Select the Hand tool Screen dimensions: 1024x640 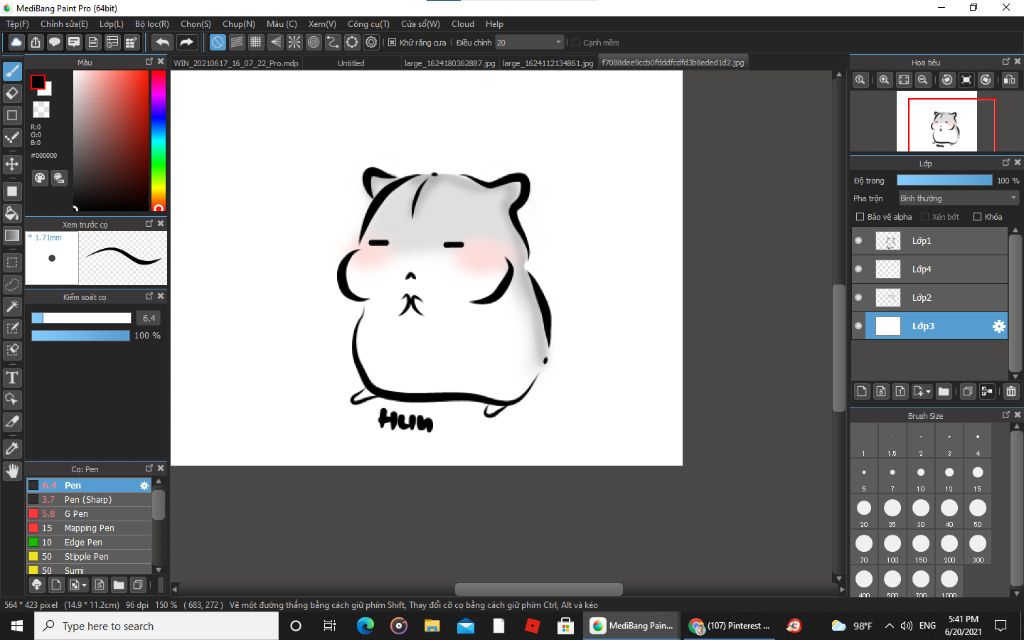(12, 471)
